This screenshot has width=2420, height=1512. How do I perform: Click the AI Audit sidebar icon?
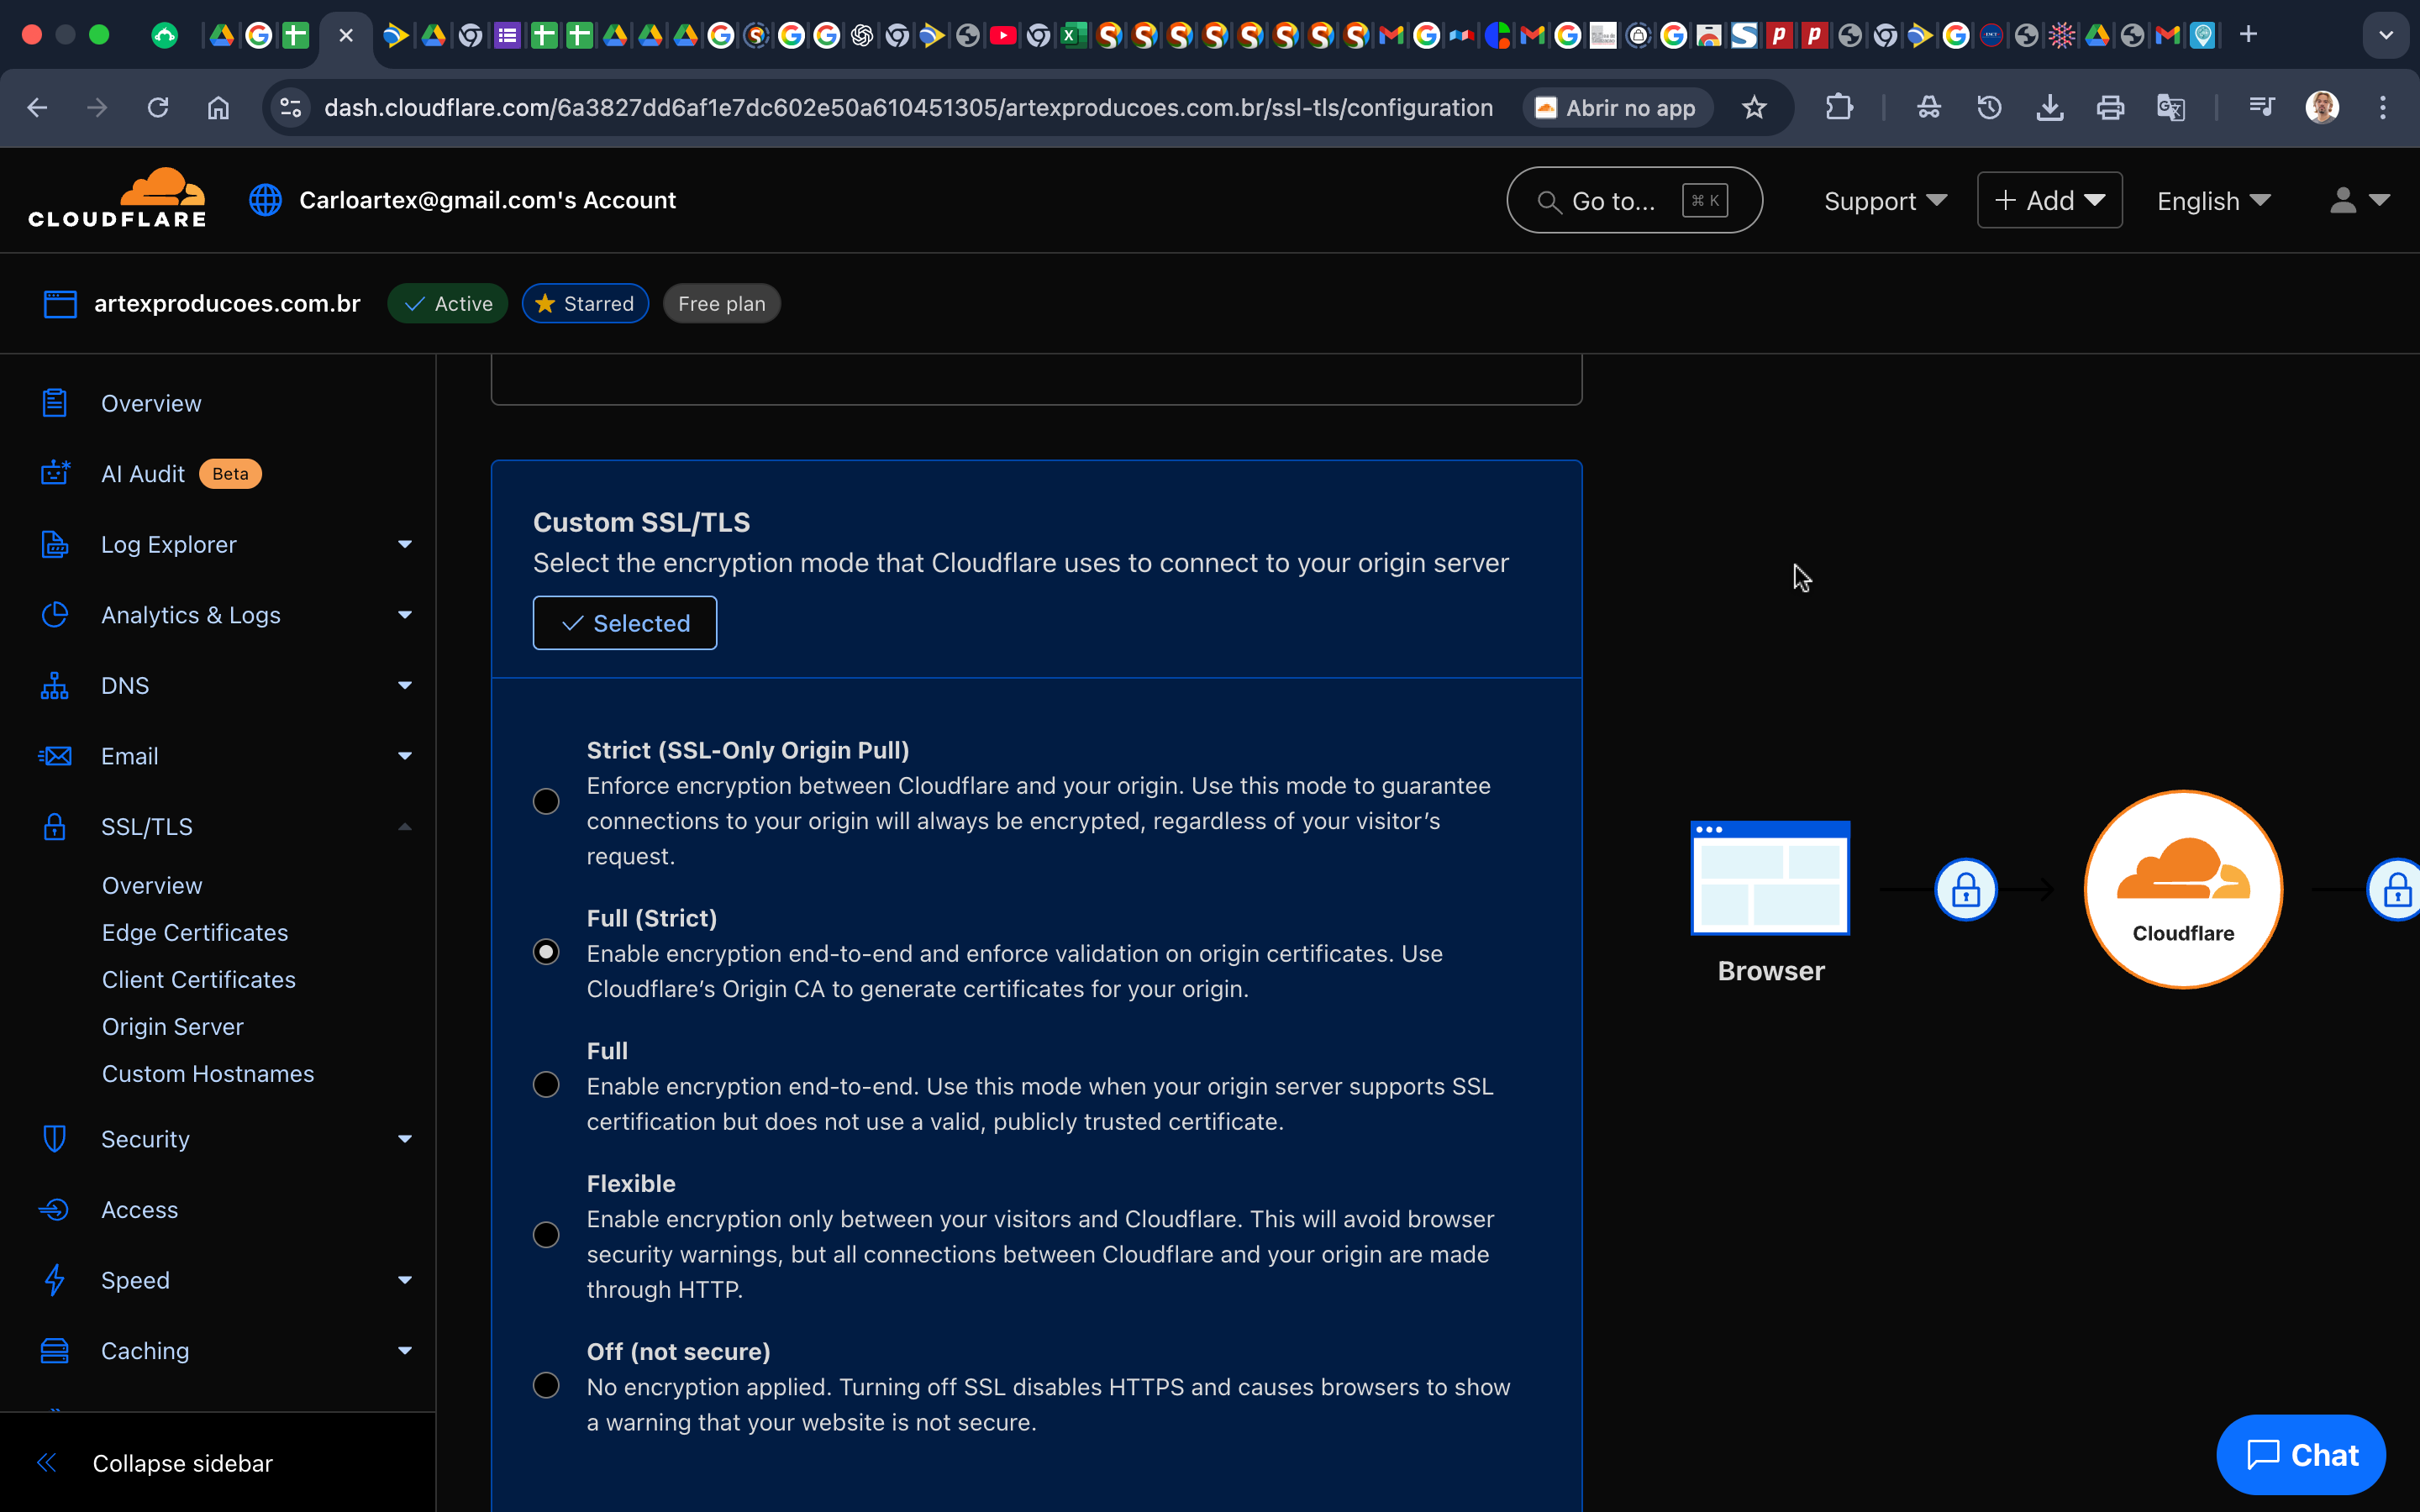pos(55,473)
